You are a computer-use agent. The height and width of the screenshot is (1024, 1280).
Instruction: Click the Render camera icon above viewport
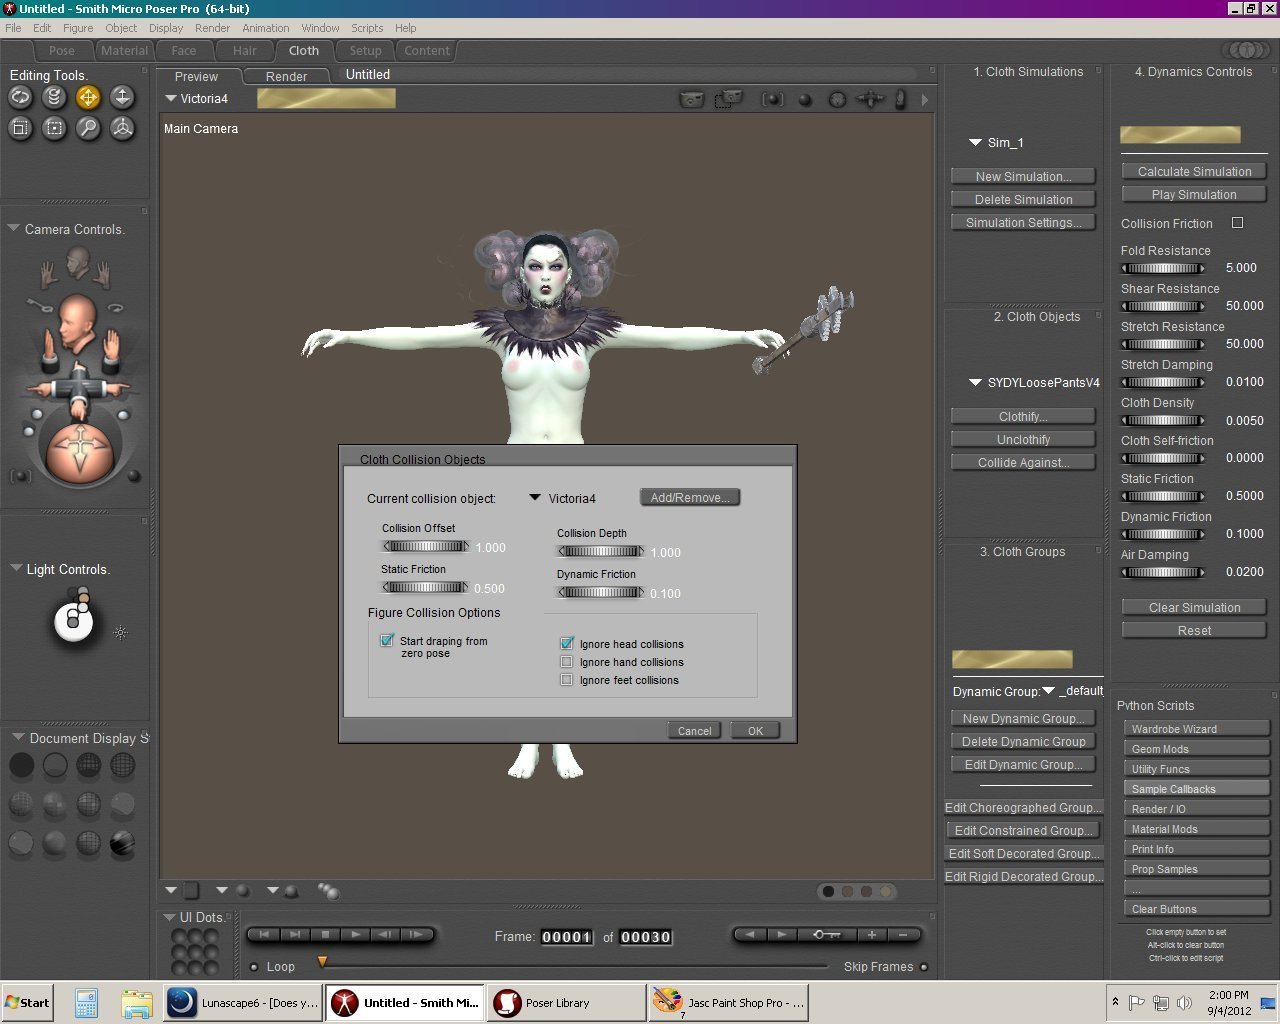coord(691,99)
